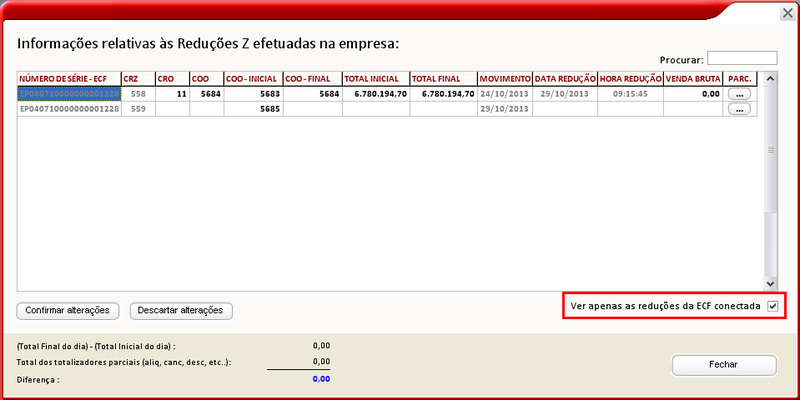The width and height of the screenshot is (800, 400).
Task: Click the scrollbar up arrow in the table
Action: [x=770, y=77]
